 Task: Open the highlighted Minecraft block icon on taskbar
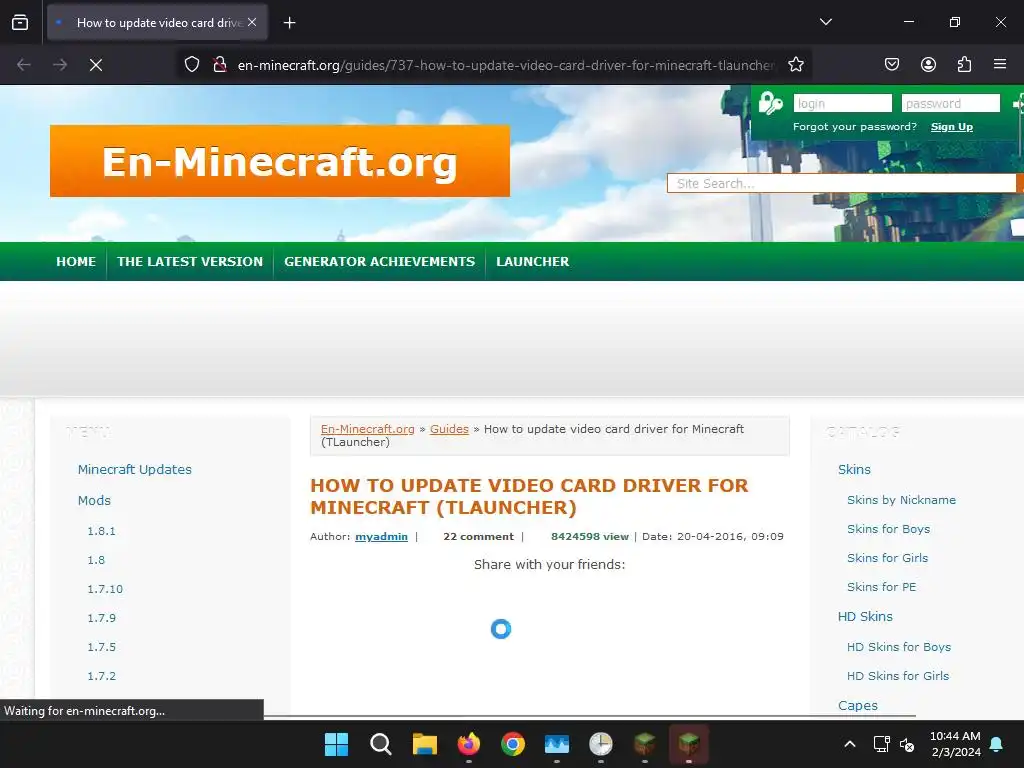tap(689, 744)
